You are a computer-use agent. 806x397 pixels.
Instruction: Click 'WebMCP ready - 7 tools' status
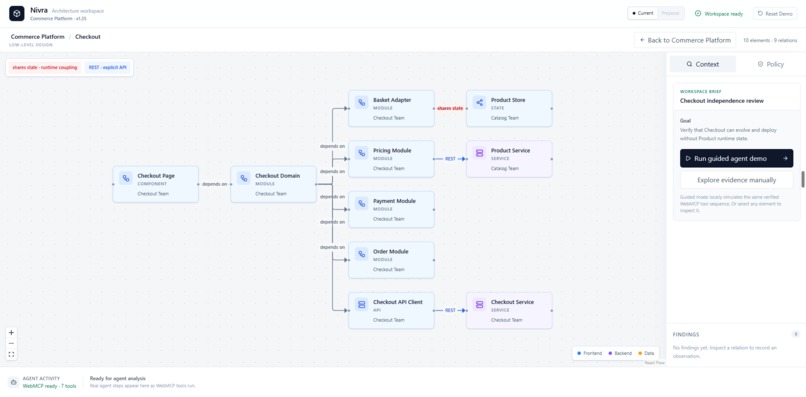(x=49, y=386)
